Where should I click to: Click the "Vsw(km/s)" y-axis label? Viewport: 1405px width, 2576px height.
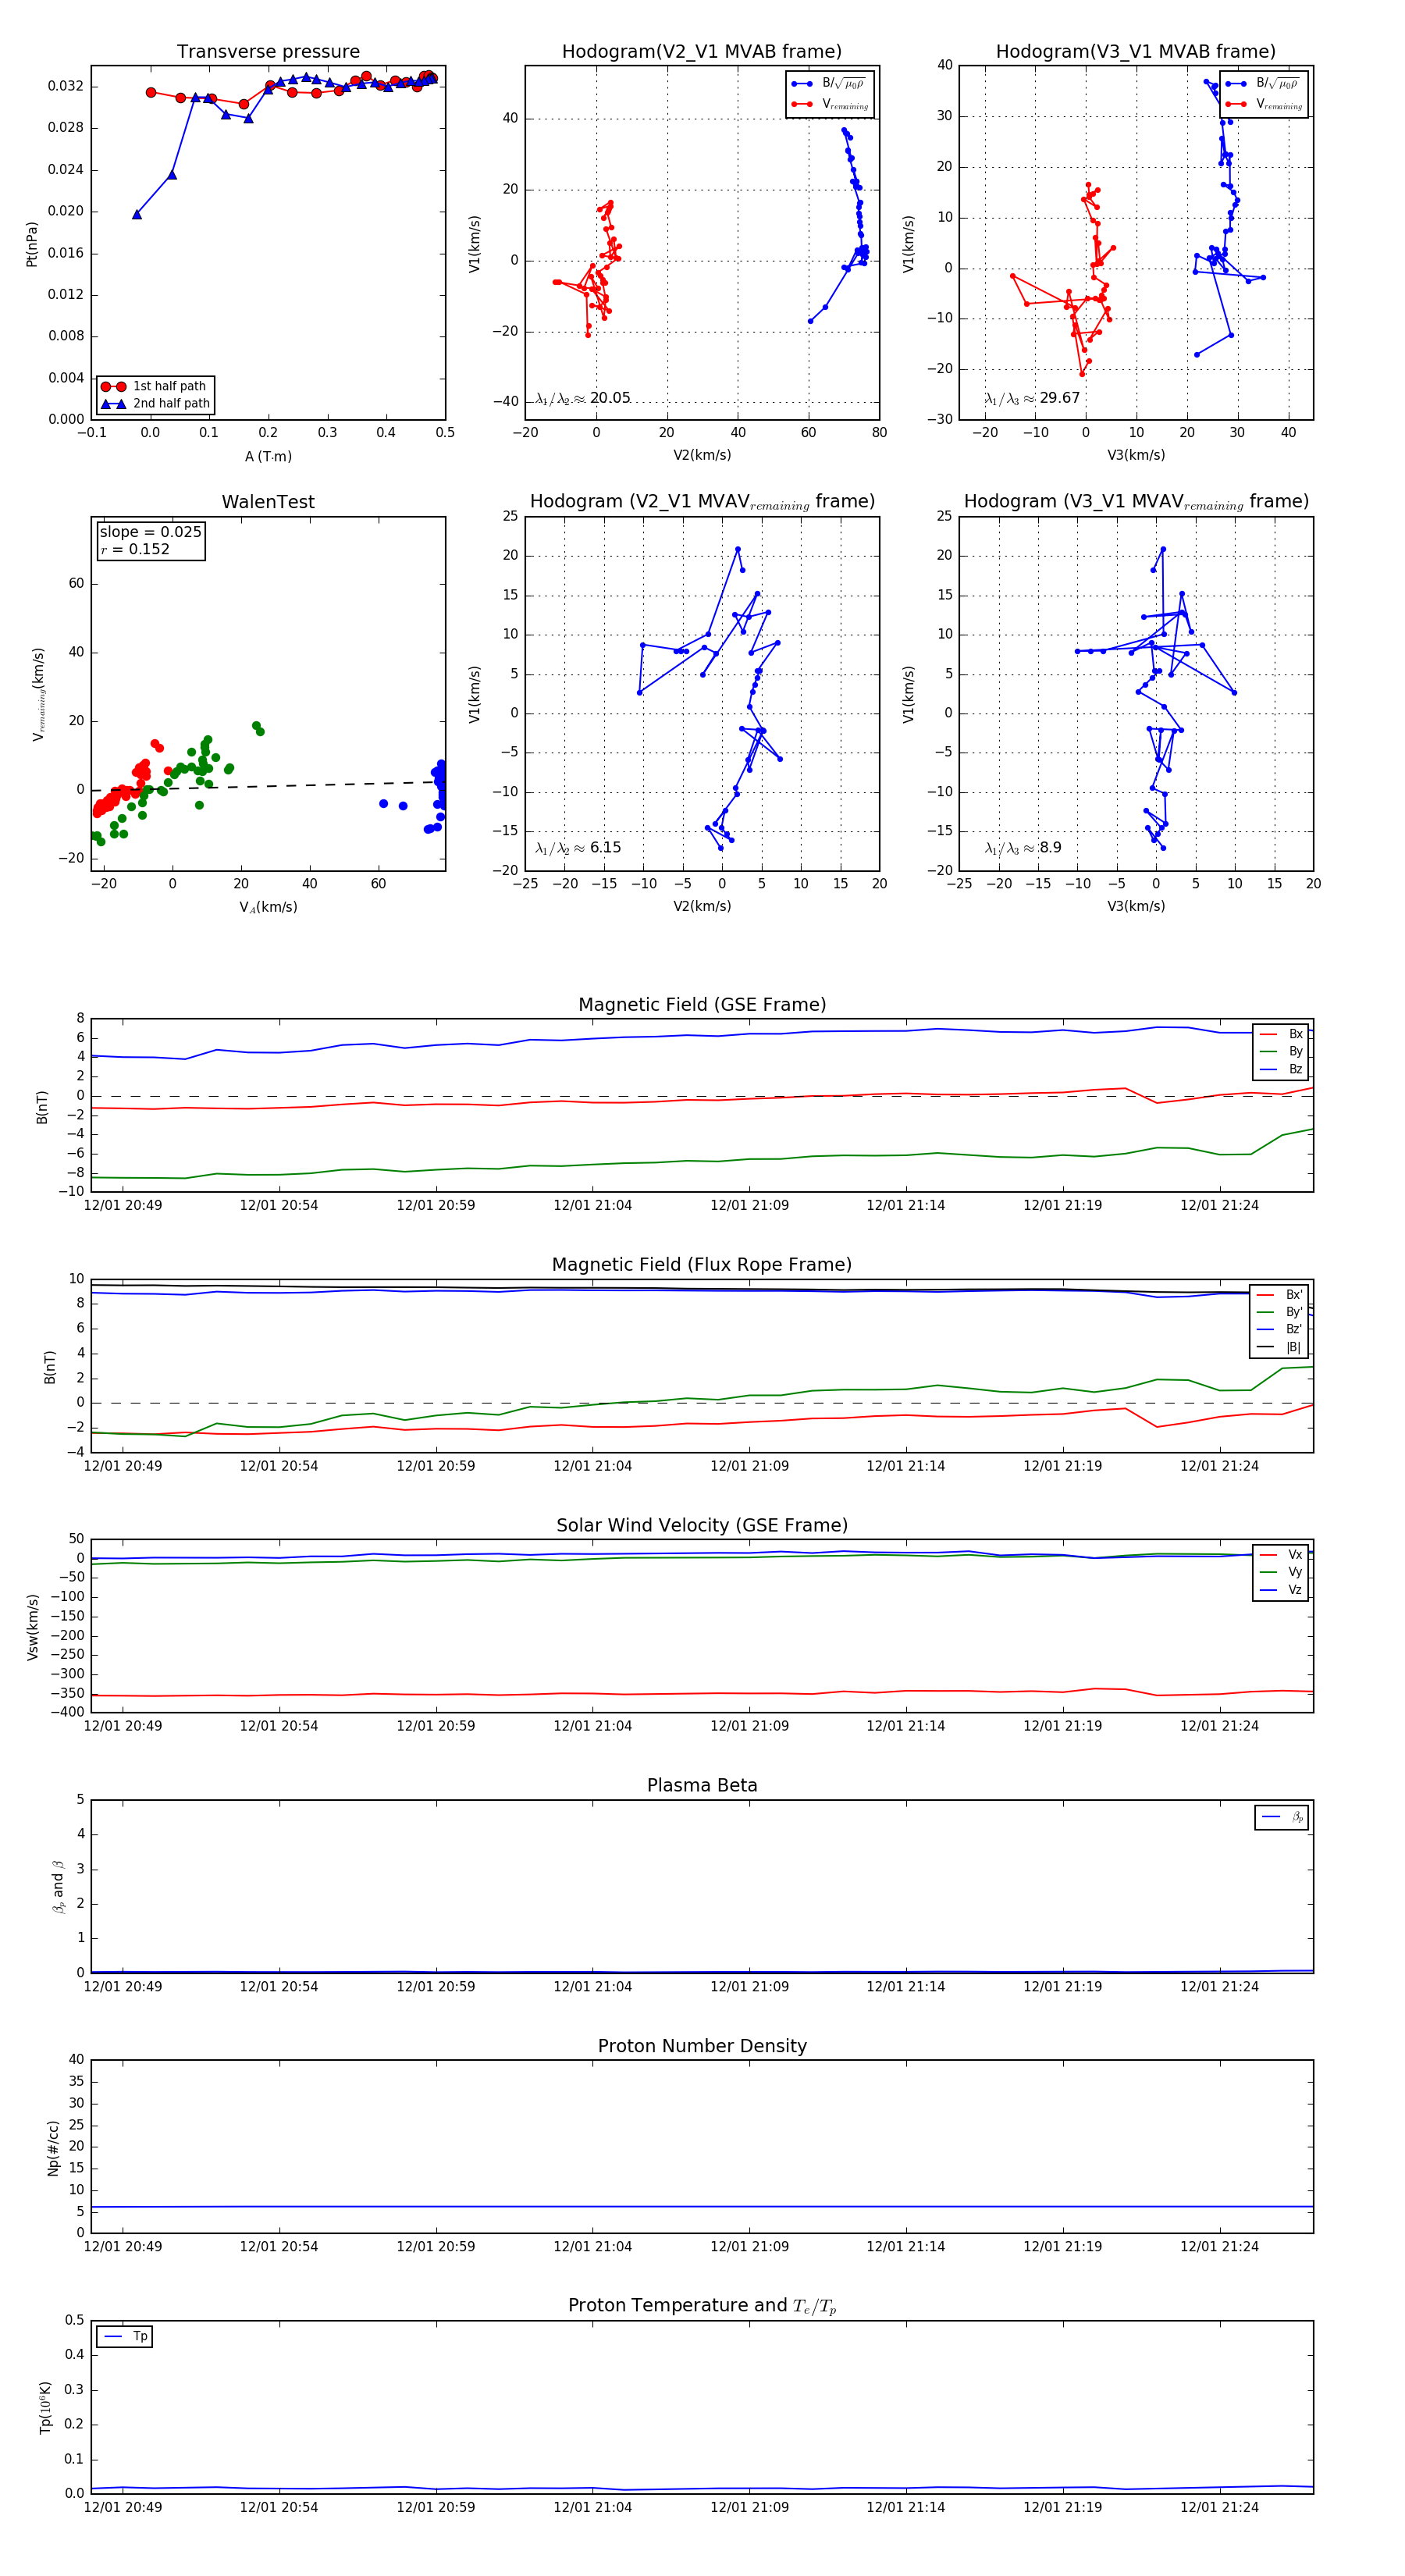coord(32,1627)
